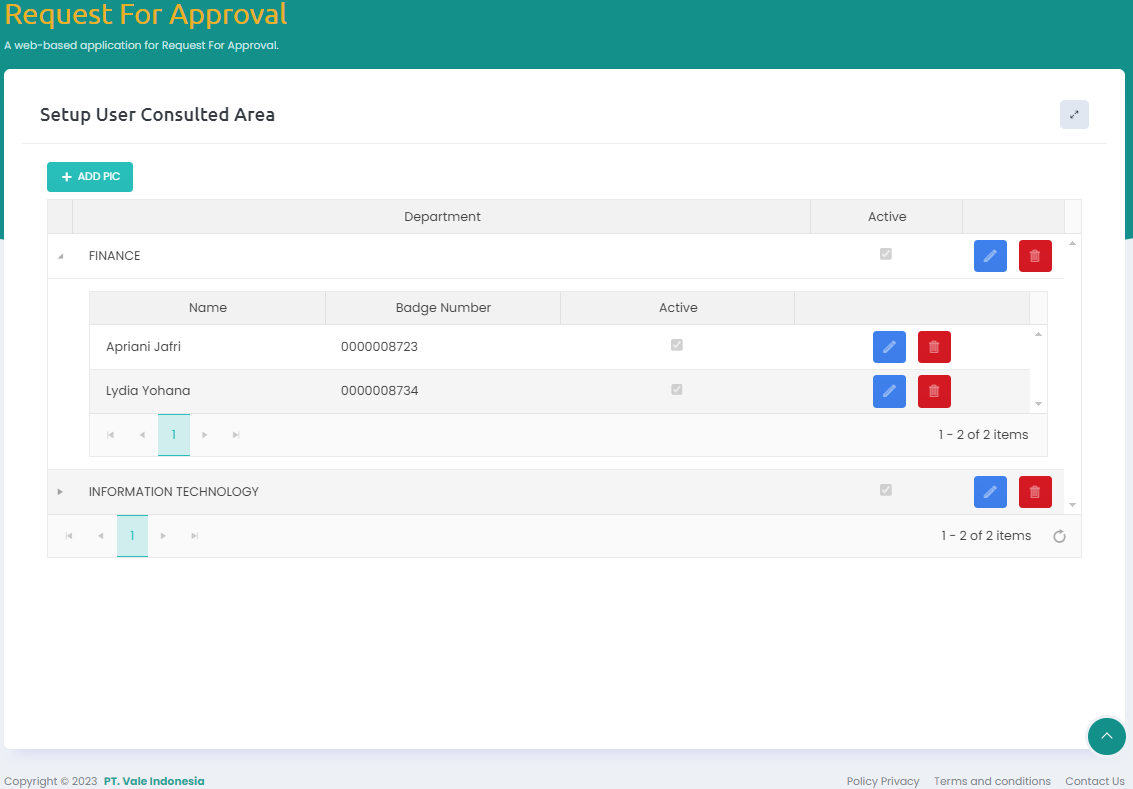Go to next page in inner pager
1133x789 pixels.
tap(205, 435)
